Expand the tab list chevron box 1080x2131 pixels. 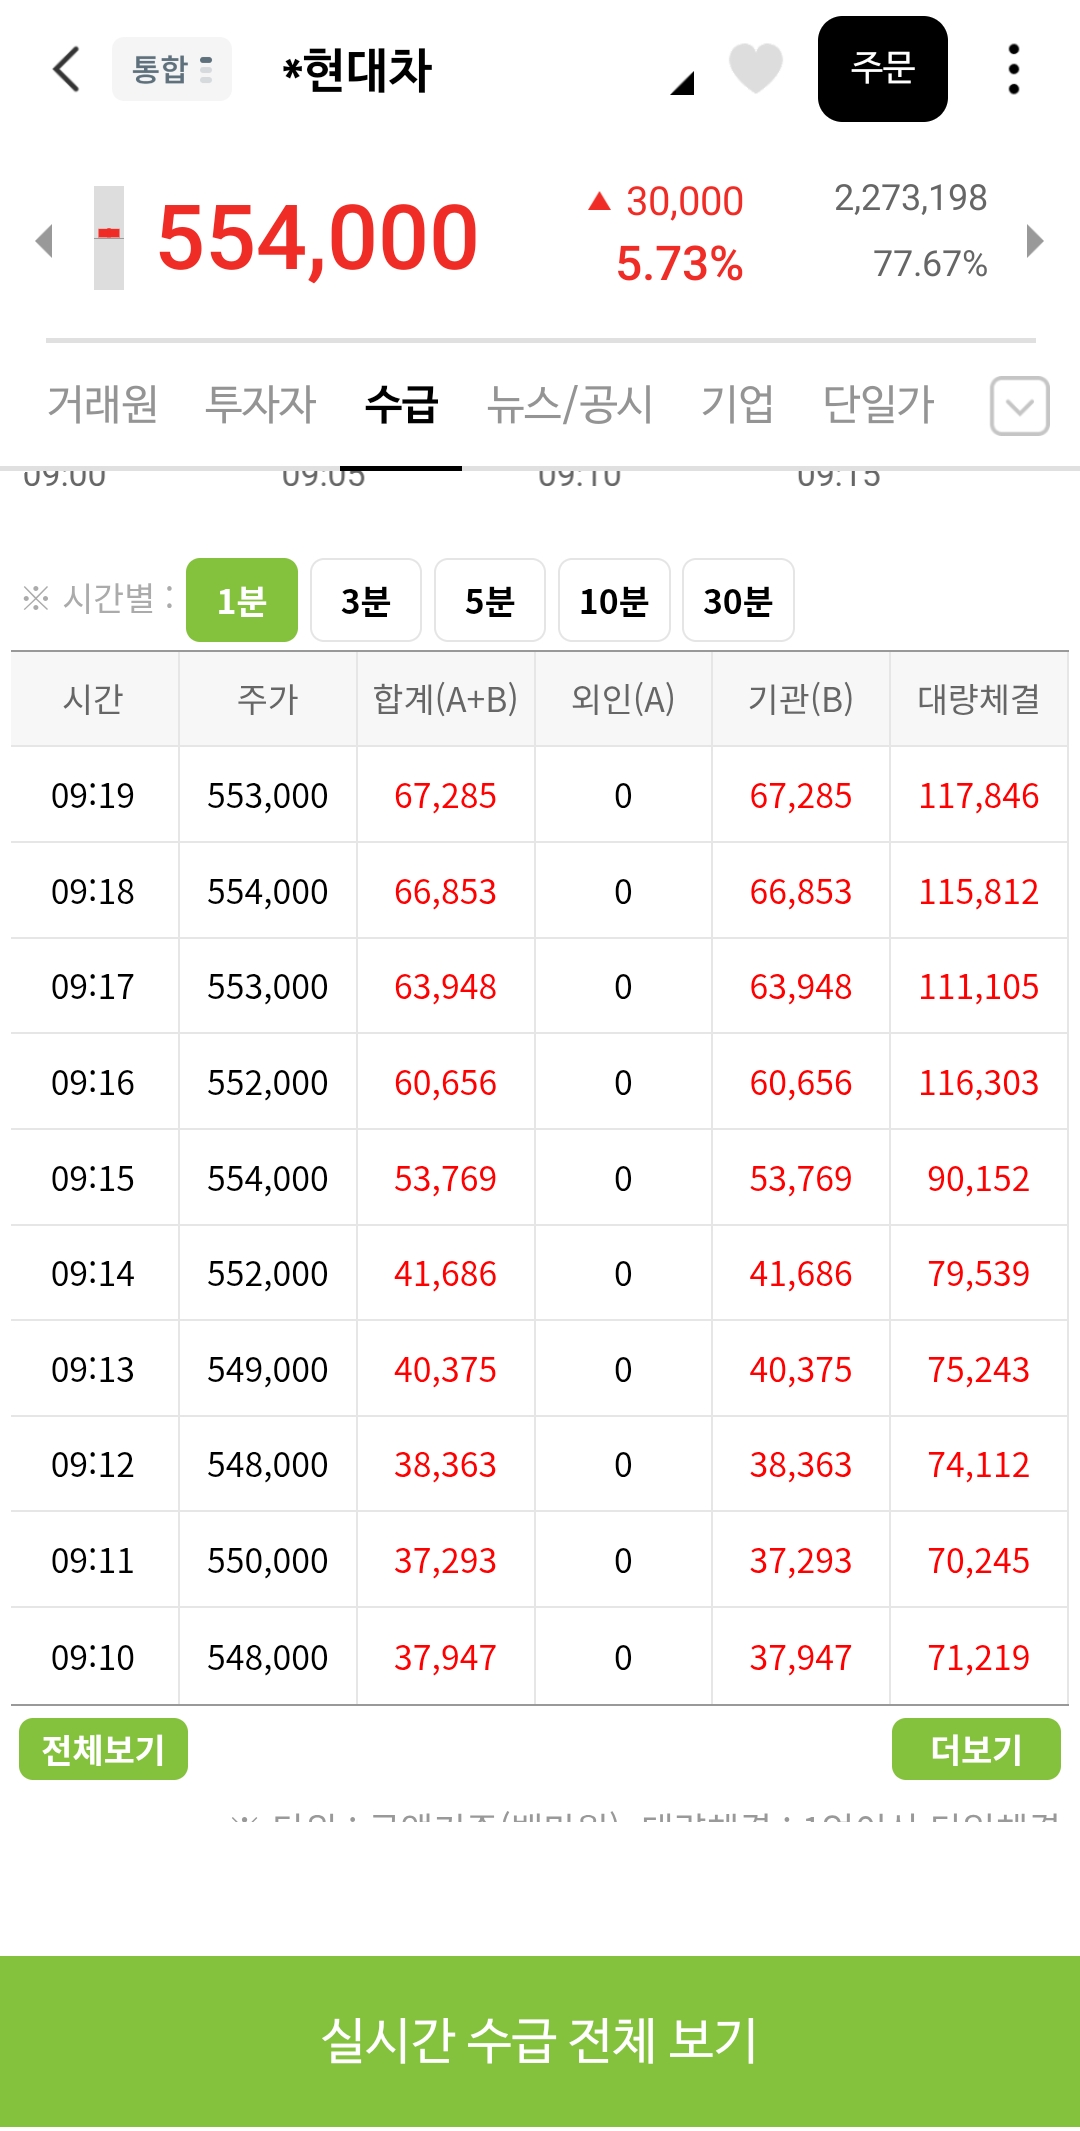(x=1019, y=406)
